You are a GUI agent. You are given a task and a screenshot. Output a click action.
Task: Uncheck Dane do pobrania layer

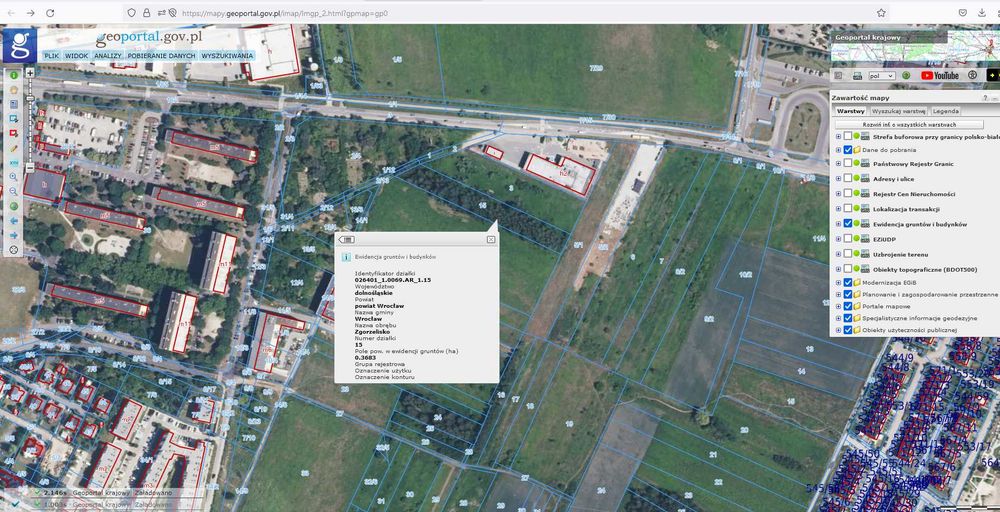coord(848,150)
